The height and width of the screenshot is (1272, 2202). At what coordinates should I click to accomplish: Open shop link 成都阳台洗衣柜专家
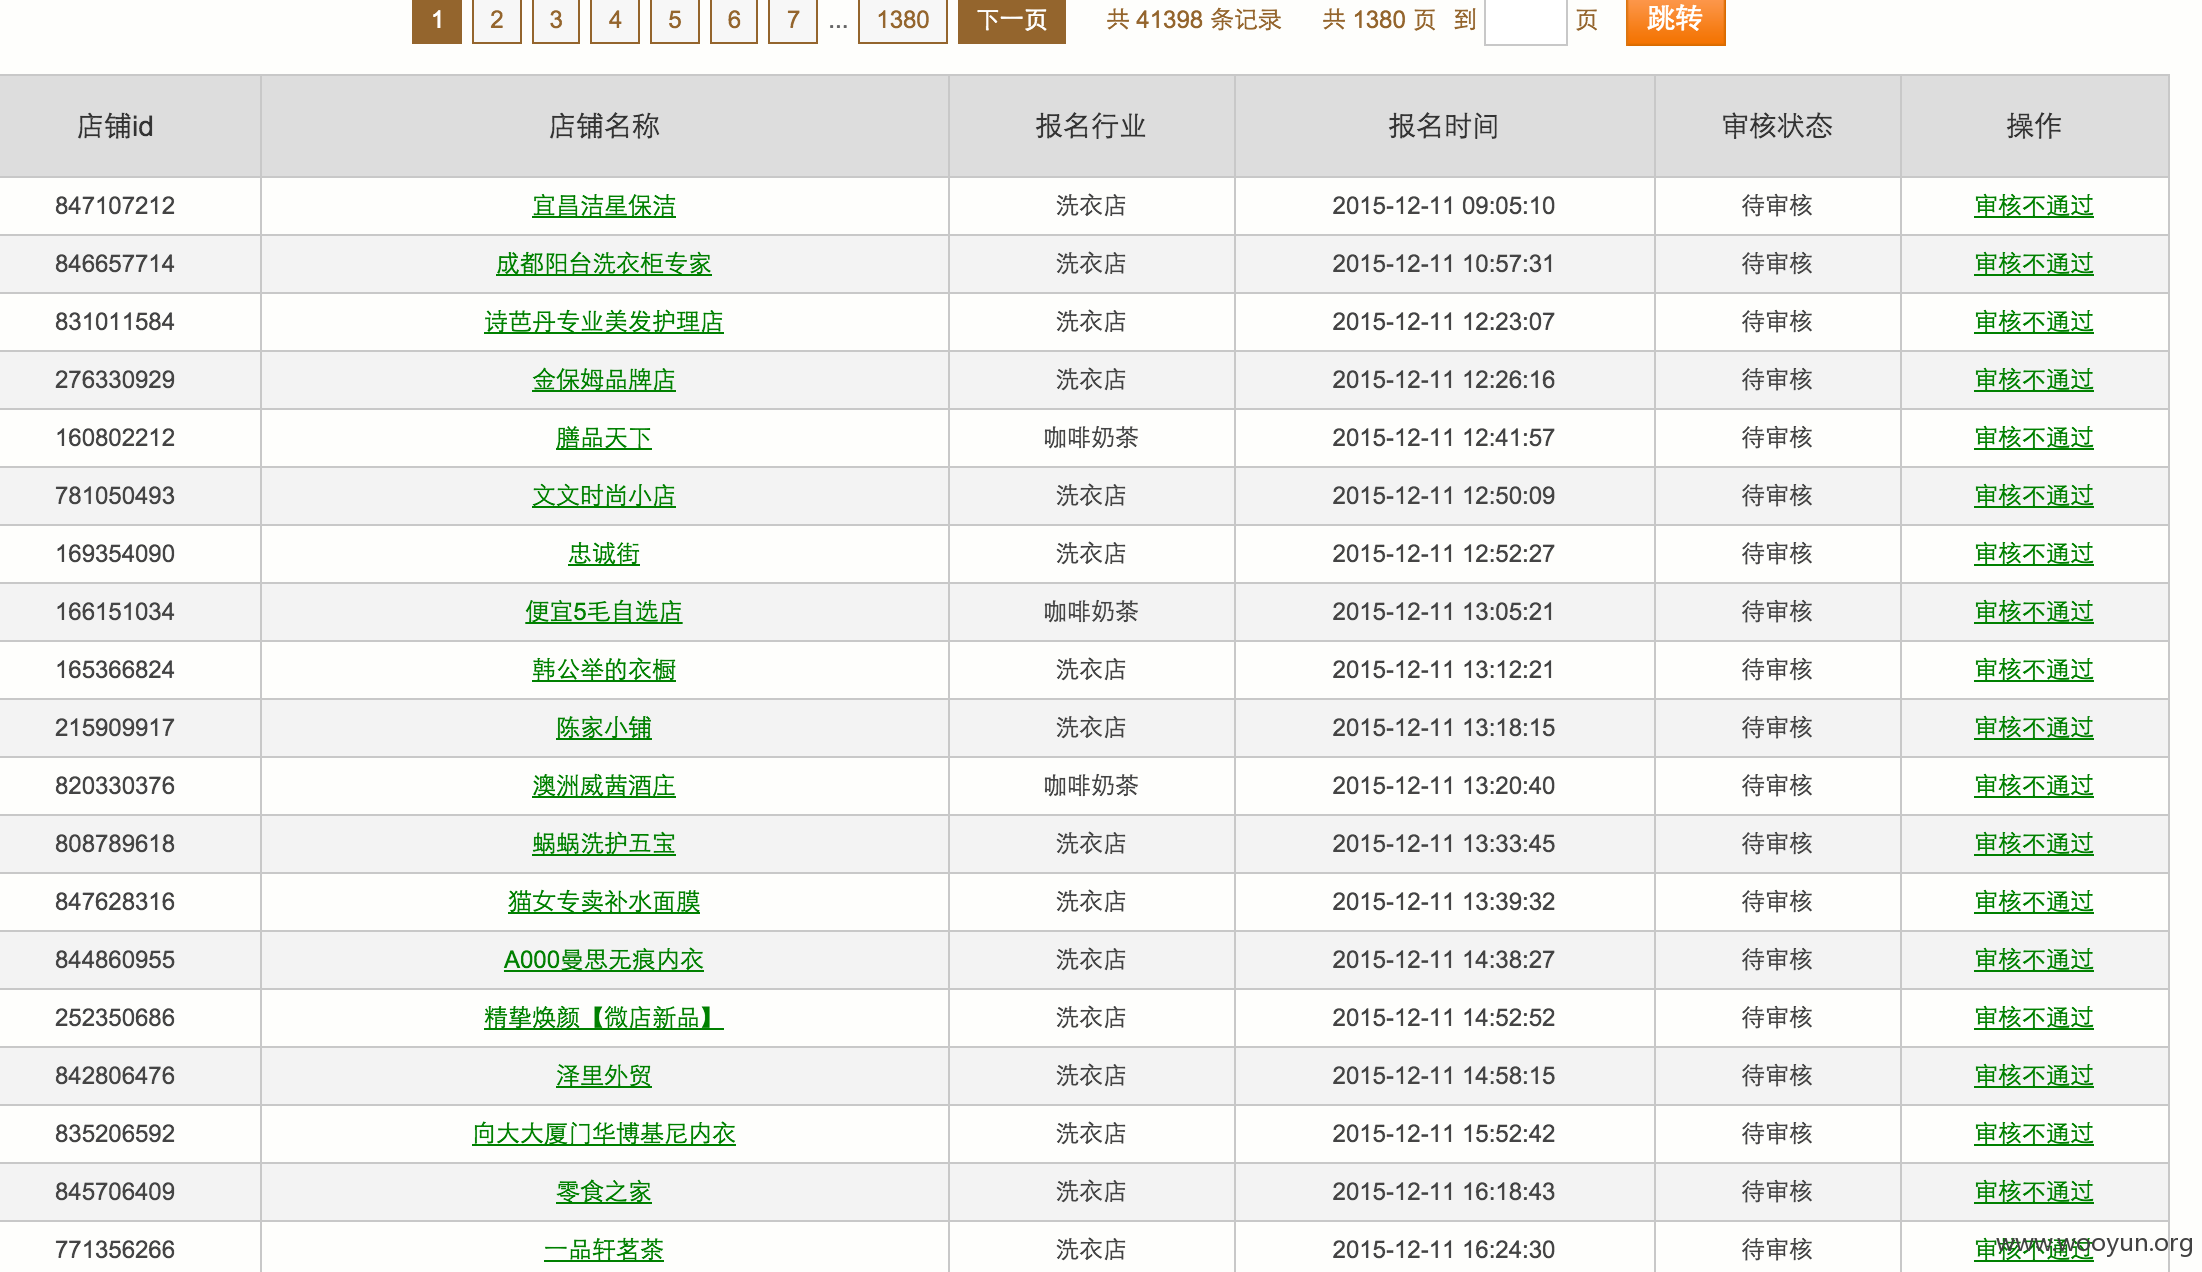tap(604, 264)
